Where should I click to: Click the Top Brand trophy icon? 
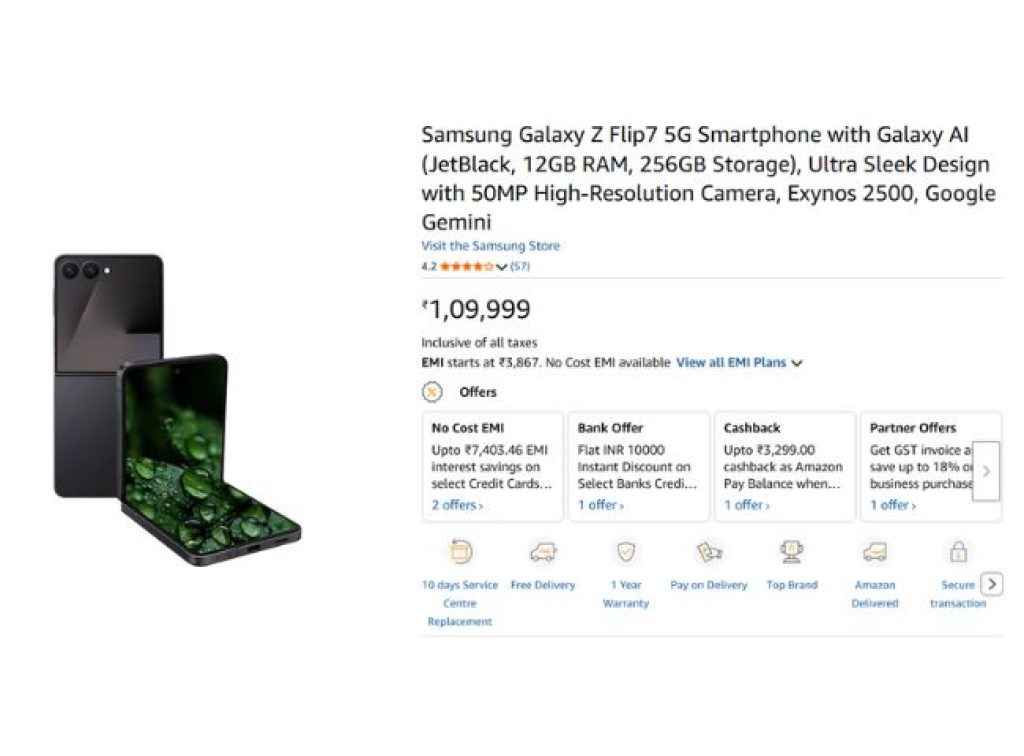click(x=791, y=551)
